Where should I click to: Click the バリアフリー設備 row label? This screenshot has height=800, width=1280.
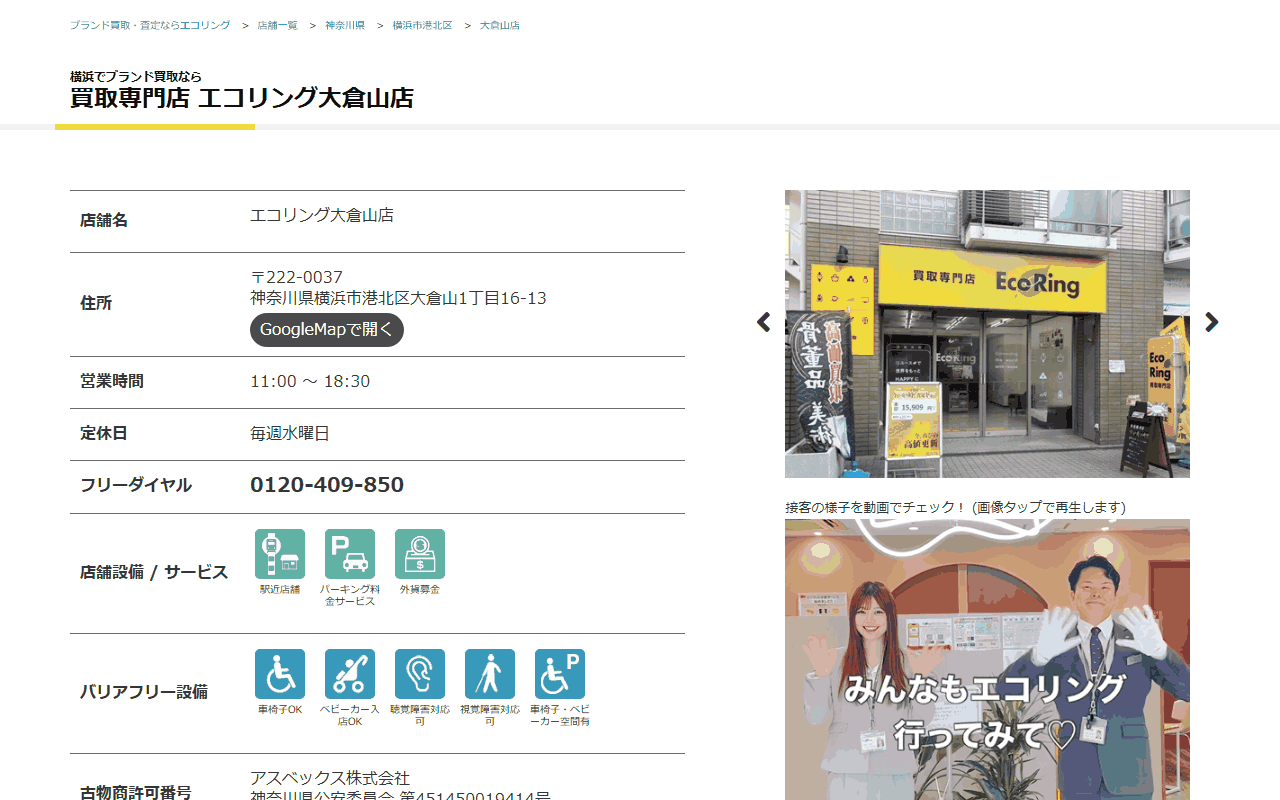[144, 692]
